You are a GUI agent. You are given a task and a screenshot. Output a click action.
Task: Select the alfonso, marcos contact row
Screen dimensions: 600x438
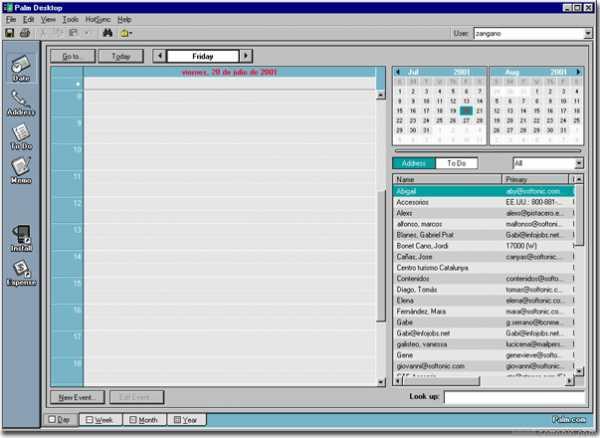pos(484,224)
